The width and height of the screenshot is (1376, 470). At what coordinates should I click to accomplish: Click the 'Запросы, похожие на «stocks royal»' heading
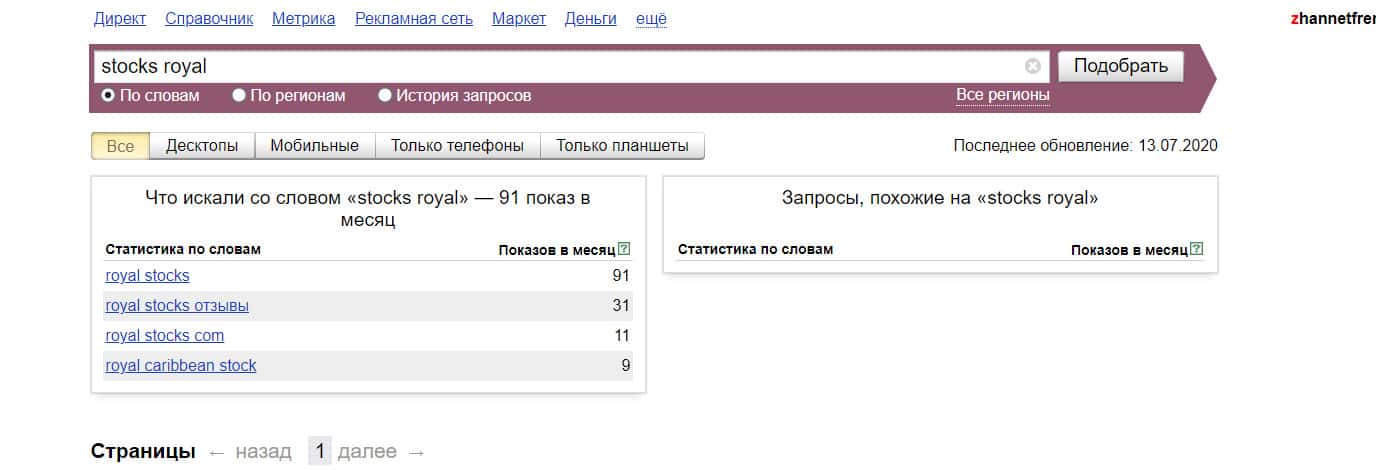(x=940, y=198)
